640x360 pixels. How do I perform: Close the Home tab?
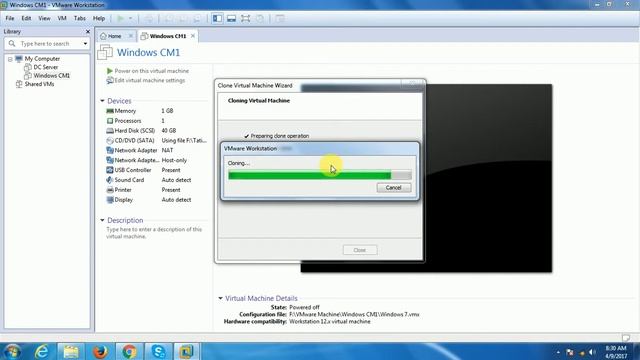point(131,36)
